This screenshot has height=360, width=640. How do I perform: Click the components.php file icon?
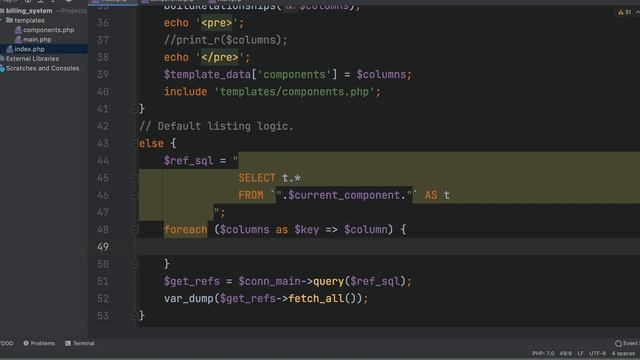(x=18, y=30)
